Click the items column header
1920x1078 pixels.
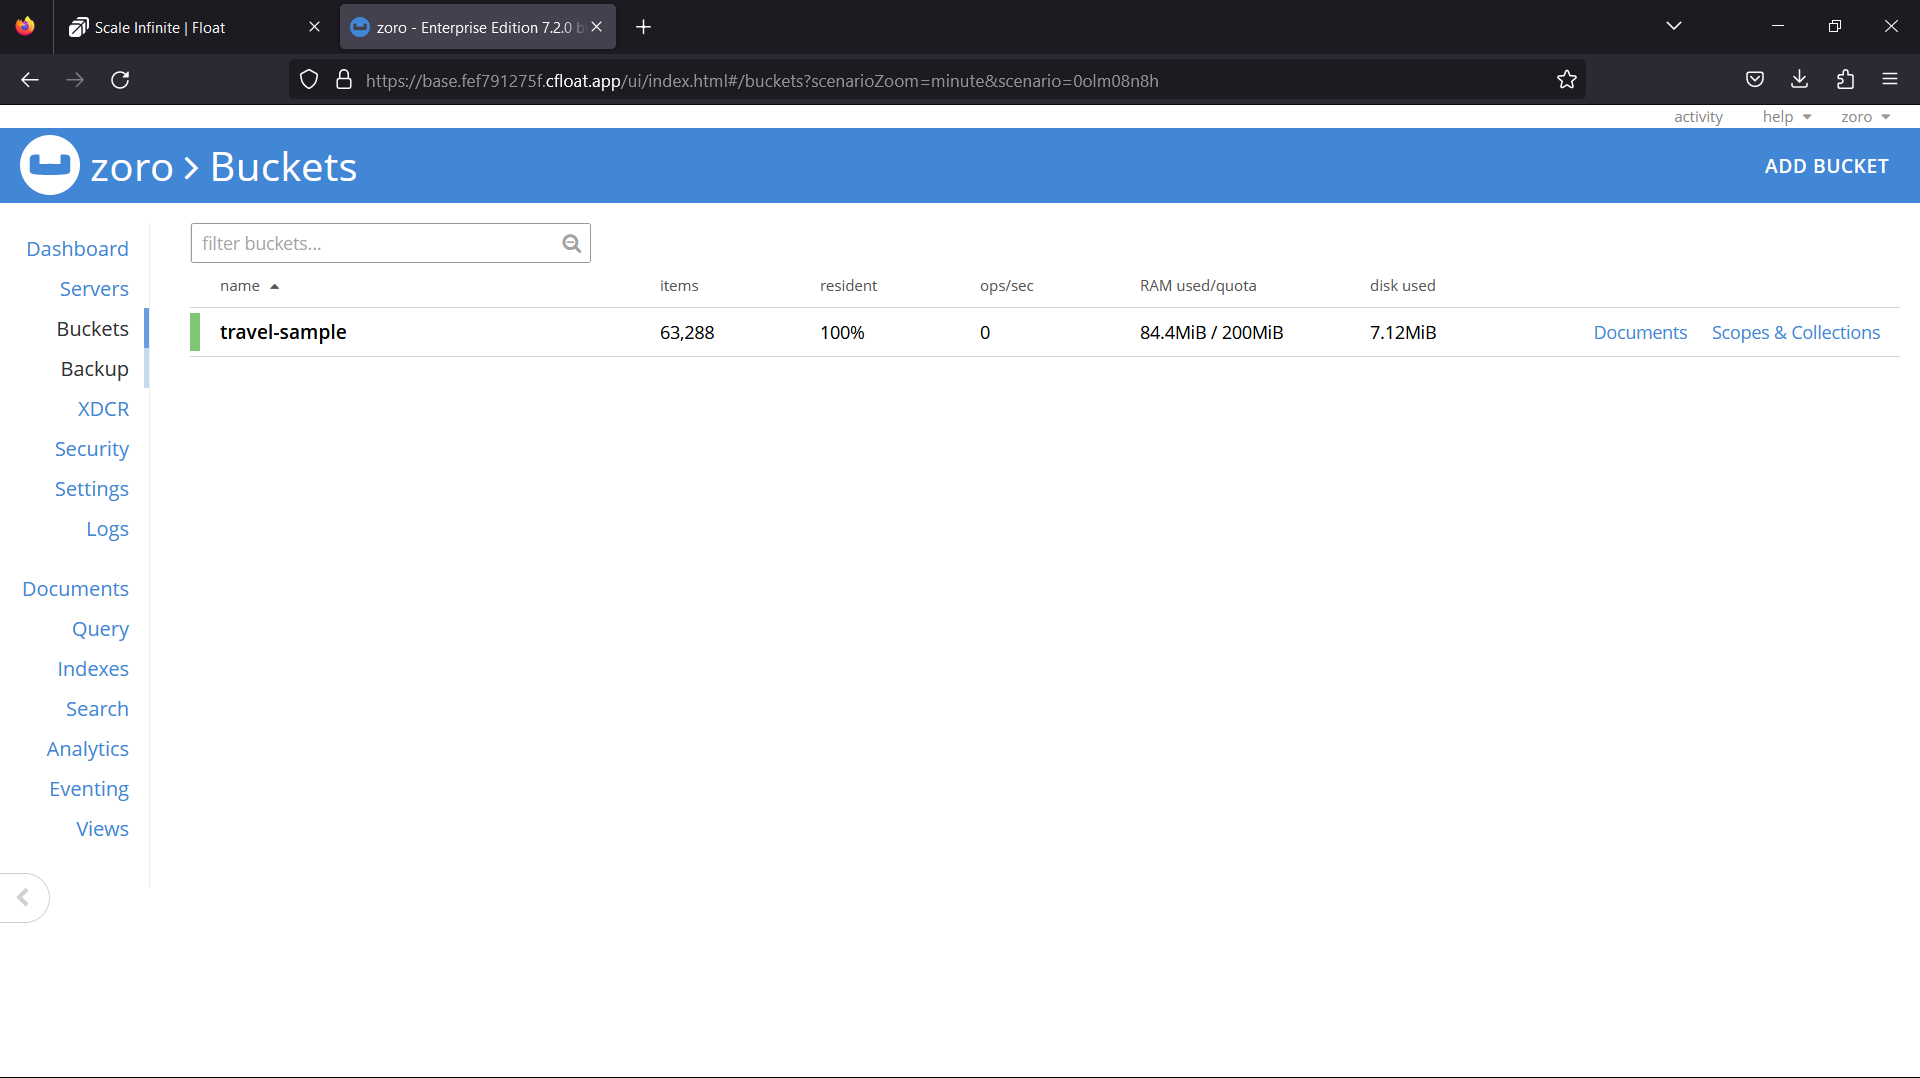pyautogui.click(x=679, y=286)
